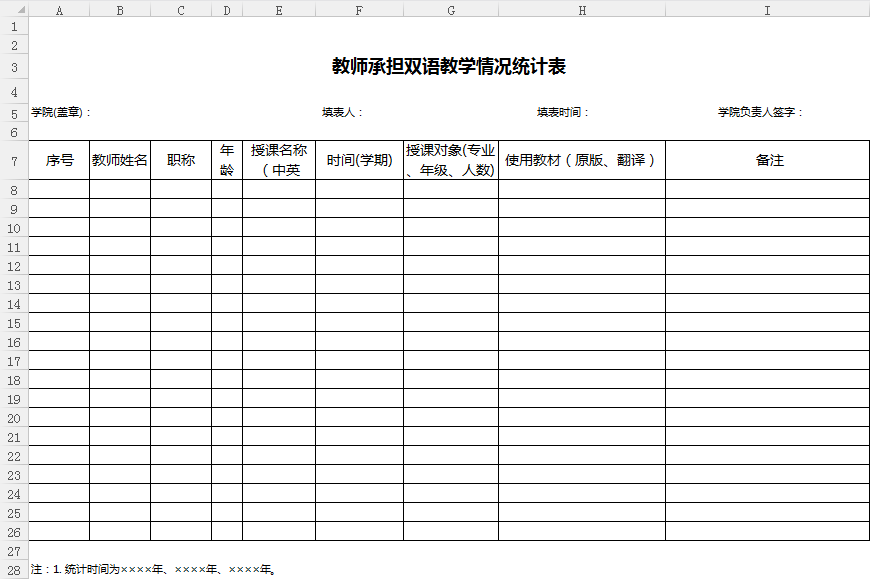Select column I header
Screen dimensions: 870x579
(x=767, y=10)
